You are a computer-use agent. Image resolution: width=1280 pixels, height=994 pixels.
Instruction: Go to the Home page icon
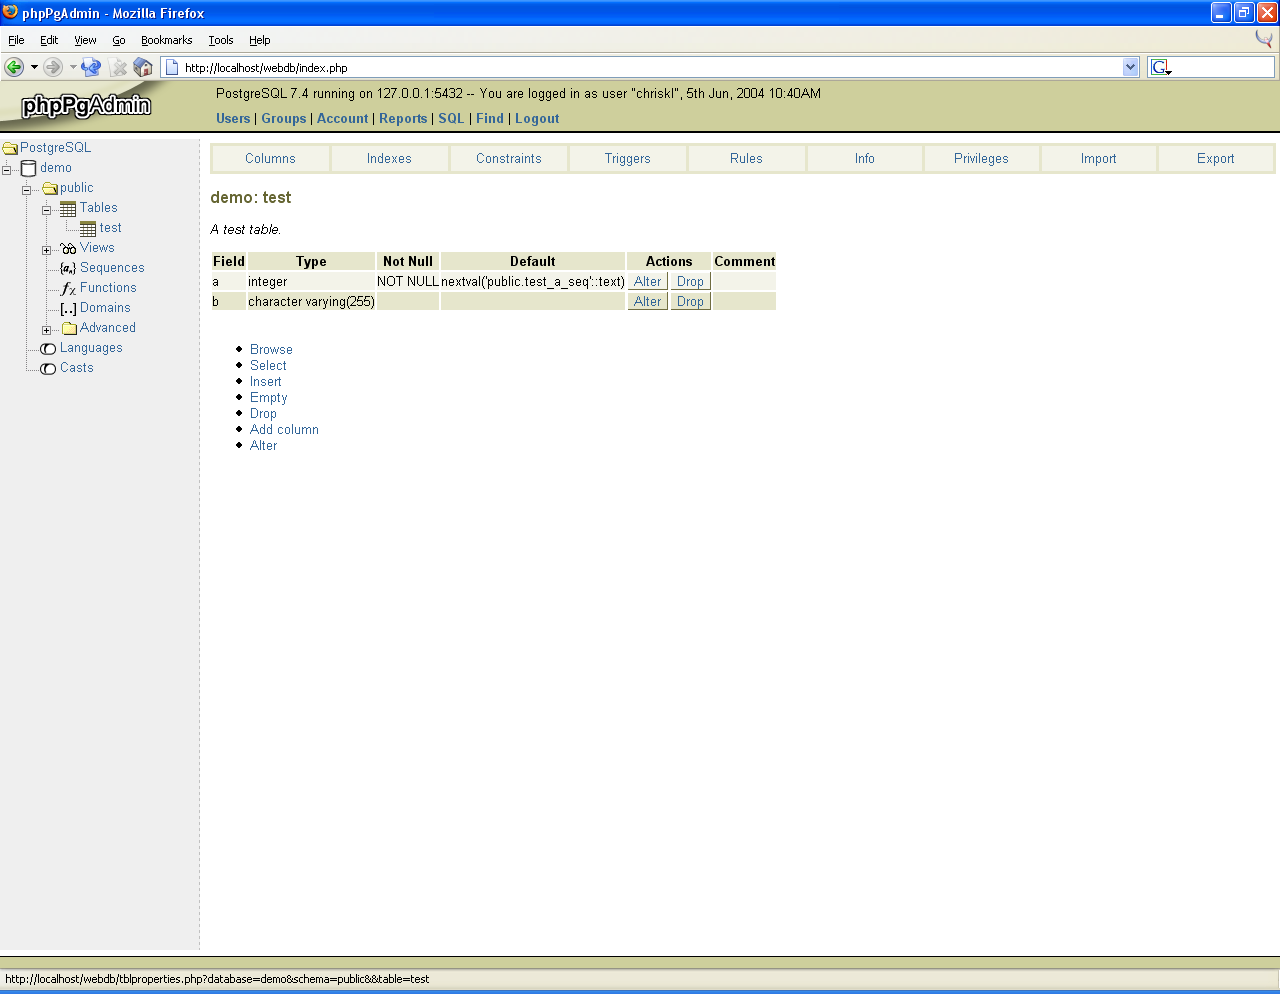(143, 67)
